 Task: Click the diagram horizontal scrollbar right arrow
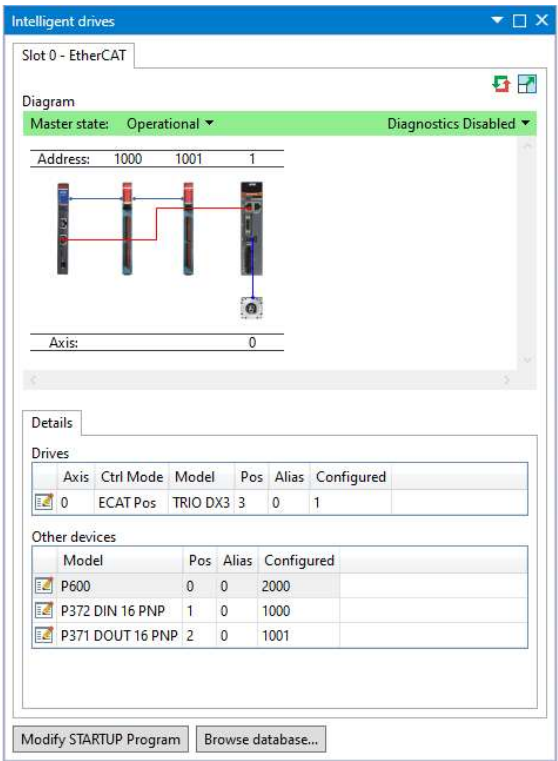[507, 380]
